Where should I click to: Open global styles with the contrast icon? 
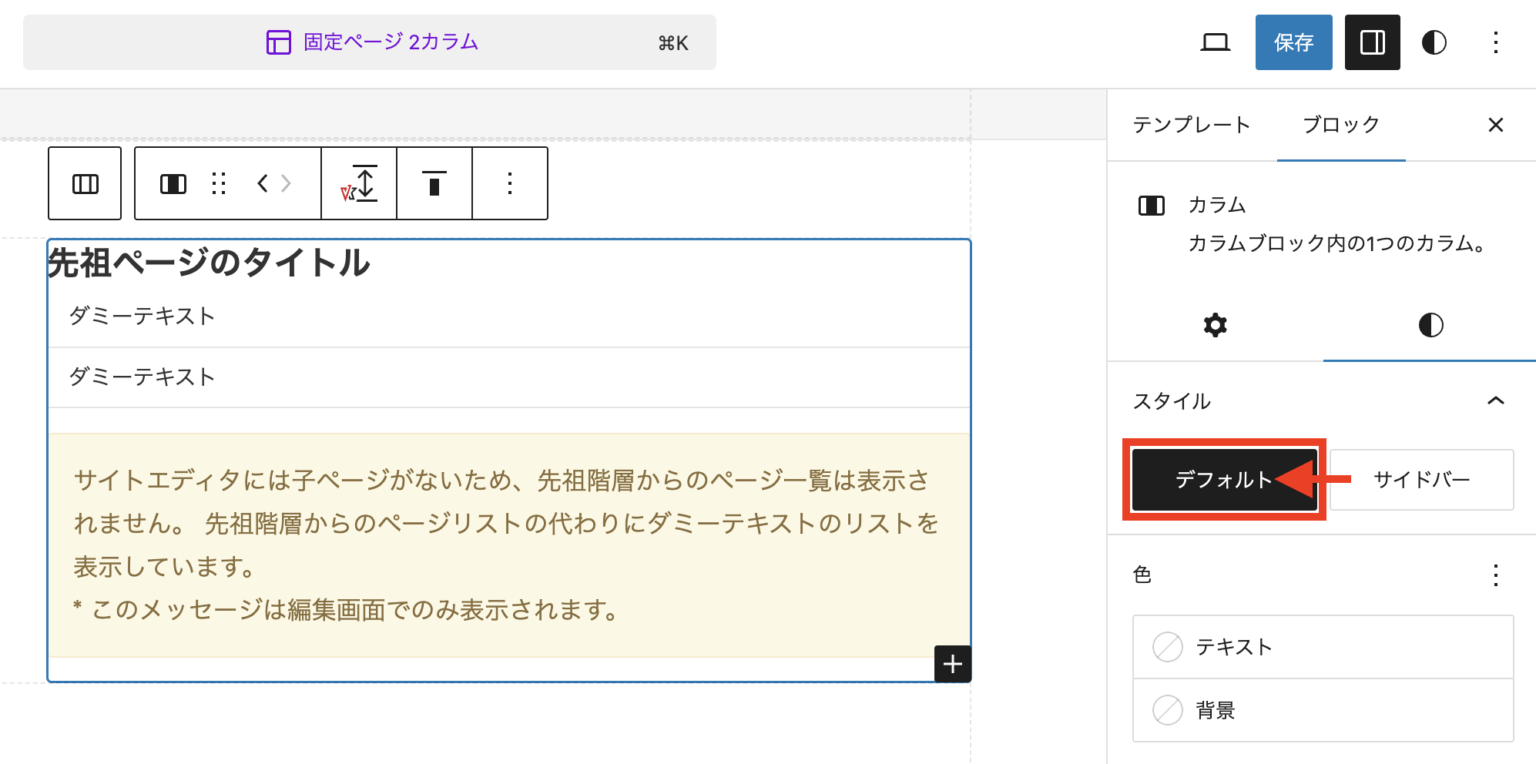[x=1433, y=42]
